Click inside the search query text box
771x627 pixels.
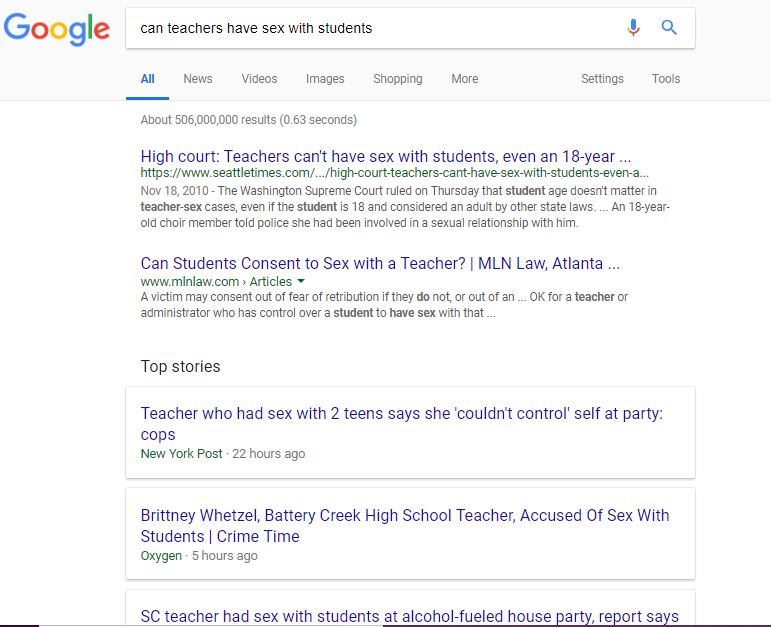point(374,28)
